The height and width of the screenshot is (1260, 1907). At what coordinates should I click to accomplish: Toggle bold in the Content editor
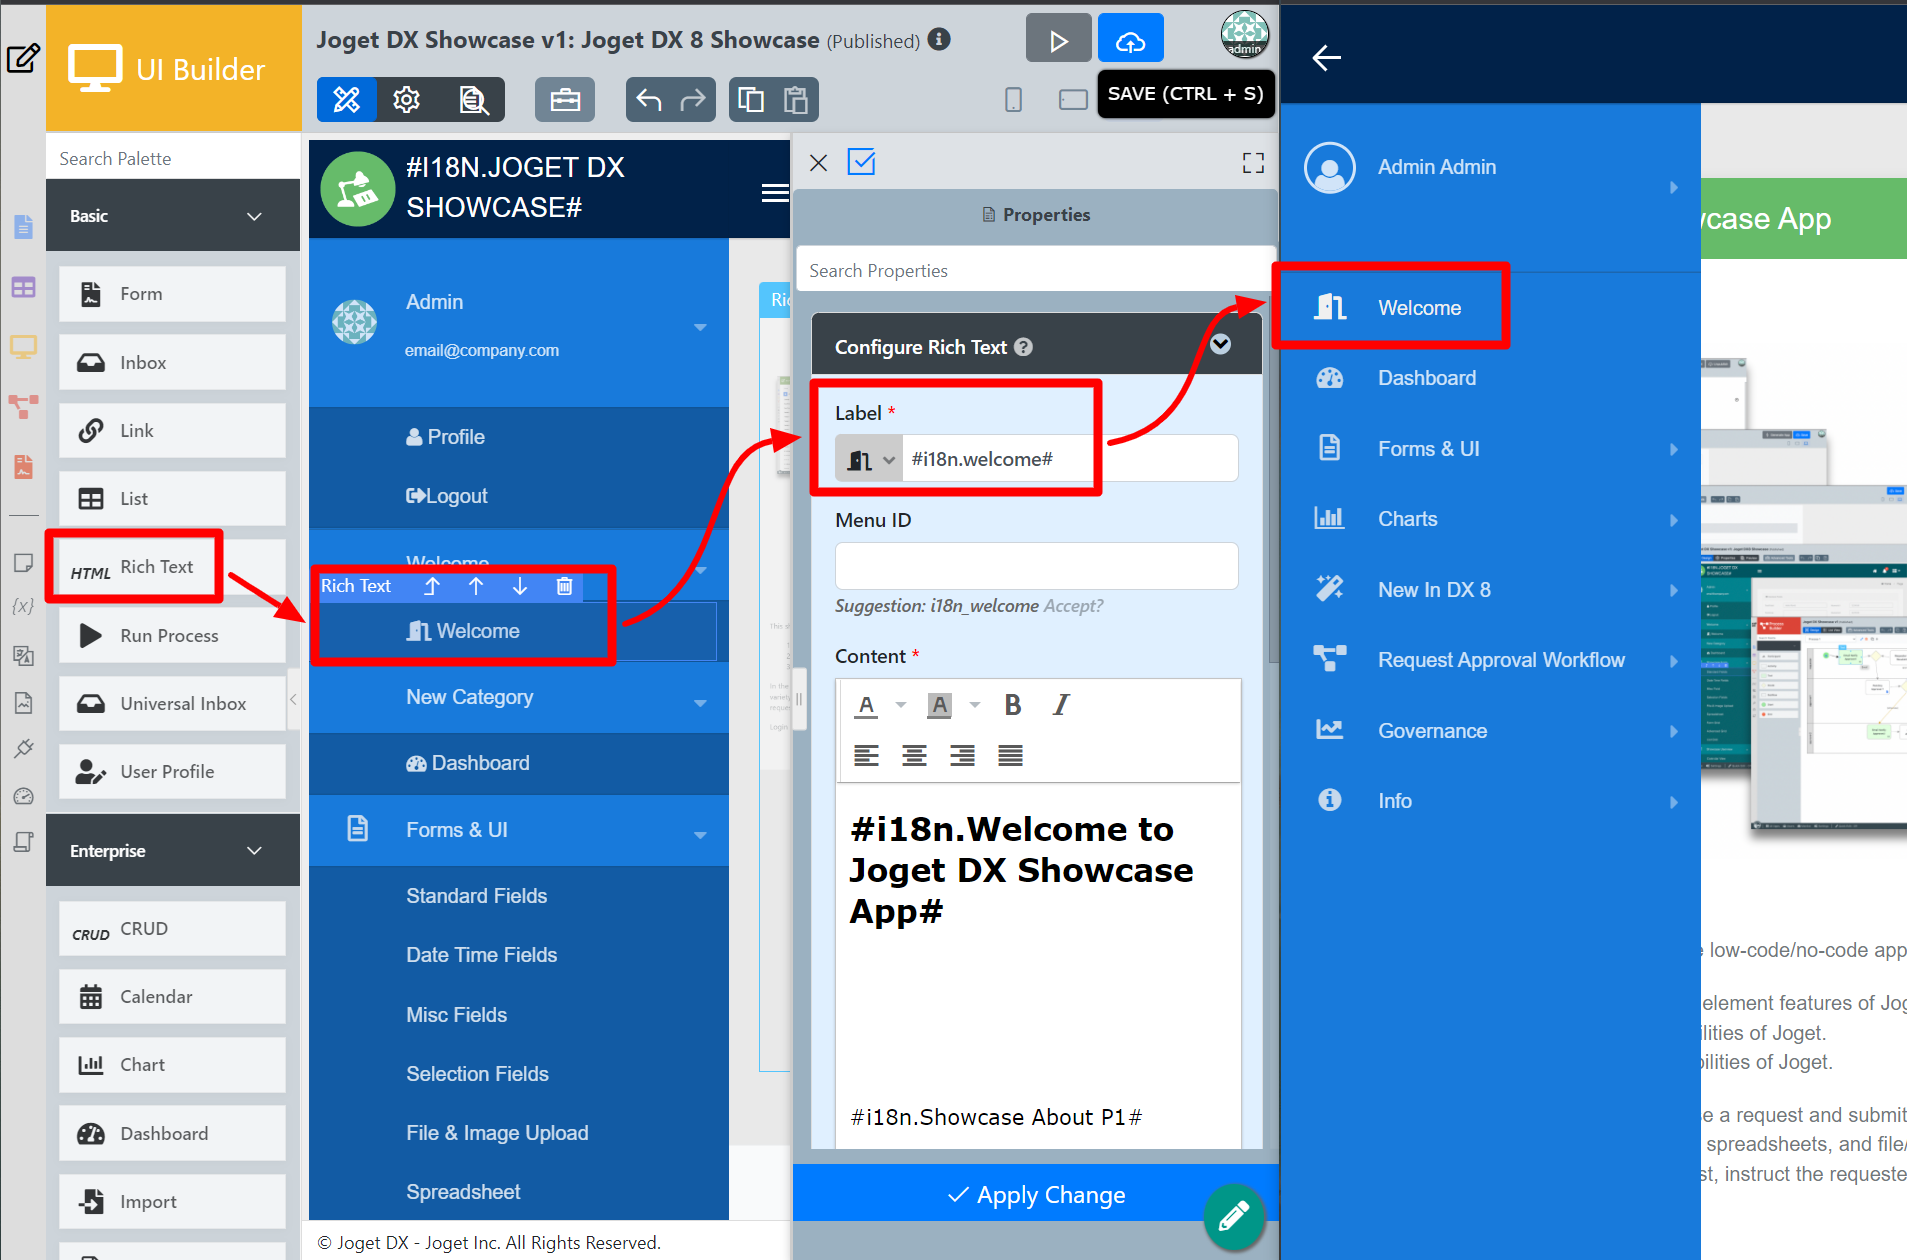pyautogui.click(x=1013, y=705)
